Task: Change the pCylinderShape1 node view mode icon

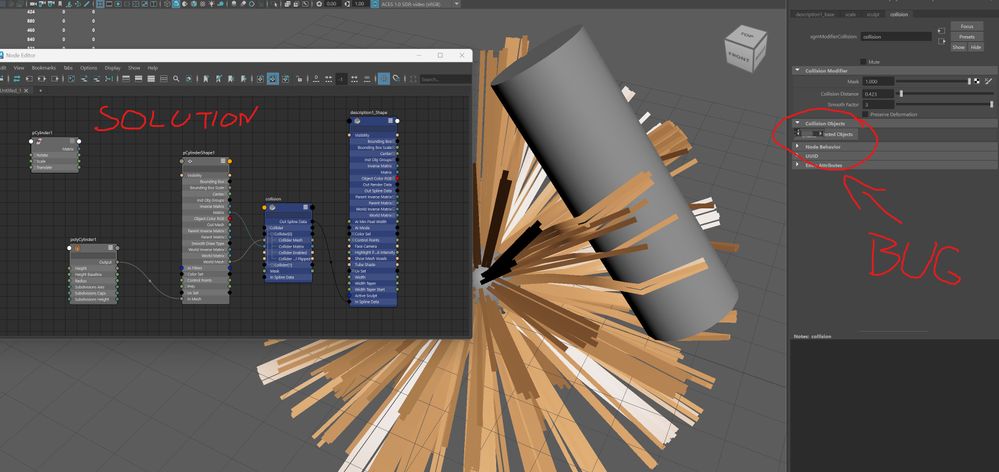Action: [224, 161]
